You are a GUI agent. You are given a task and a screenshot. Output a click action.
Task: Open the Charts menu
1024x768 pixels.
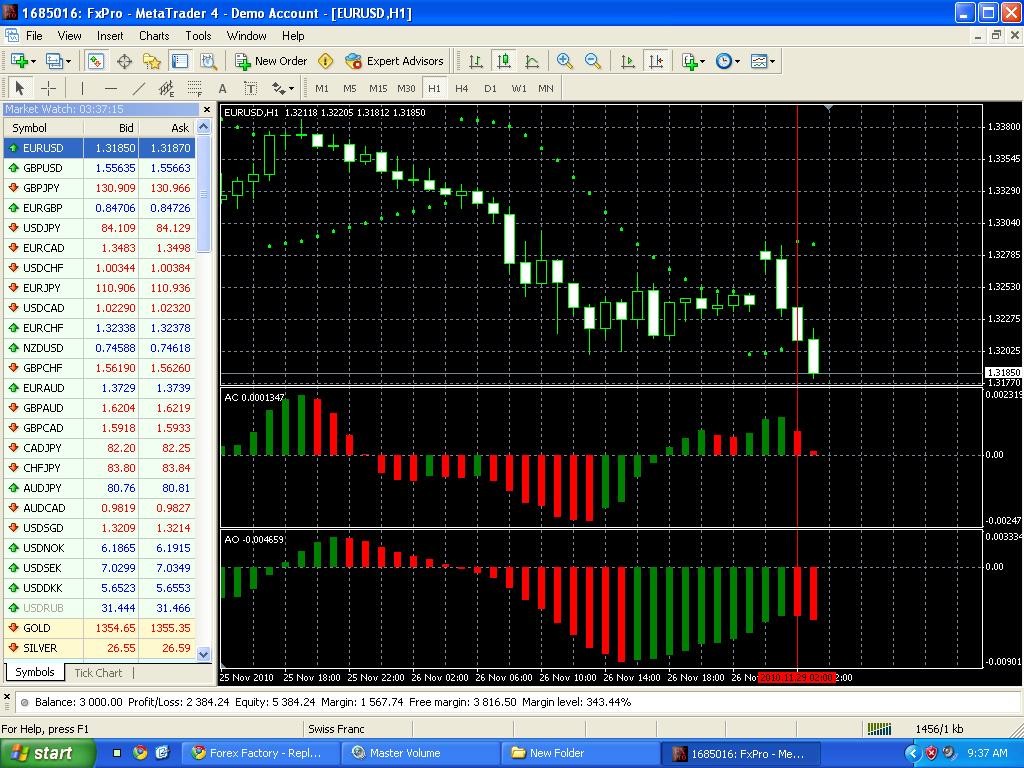(x=153, y=36)
